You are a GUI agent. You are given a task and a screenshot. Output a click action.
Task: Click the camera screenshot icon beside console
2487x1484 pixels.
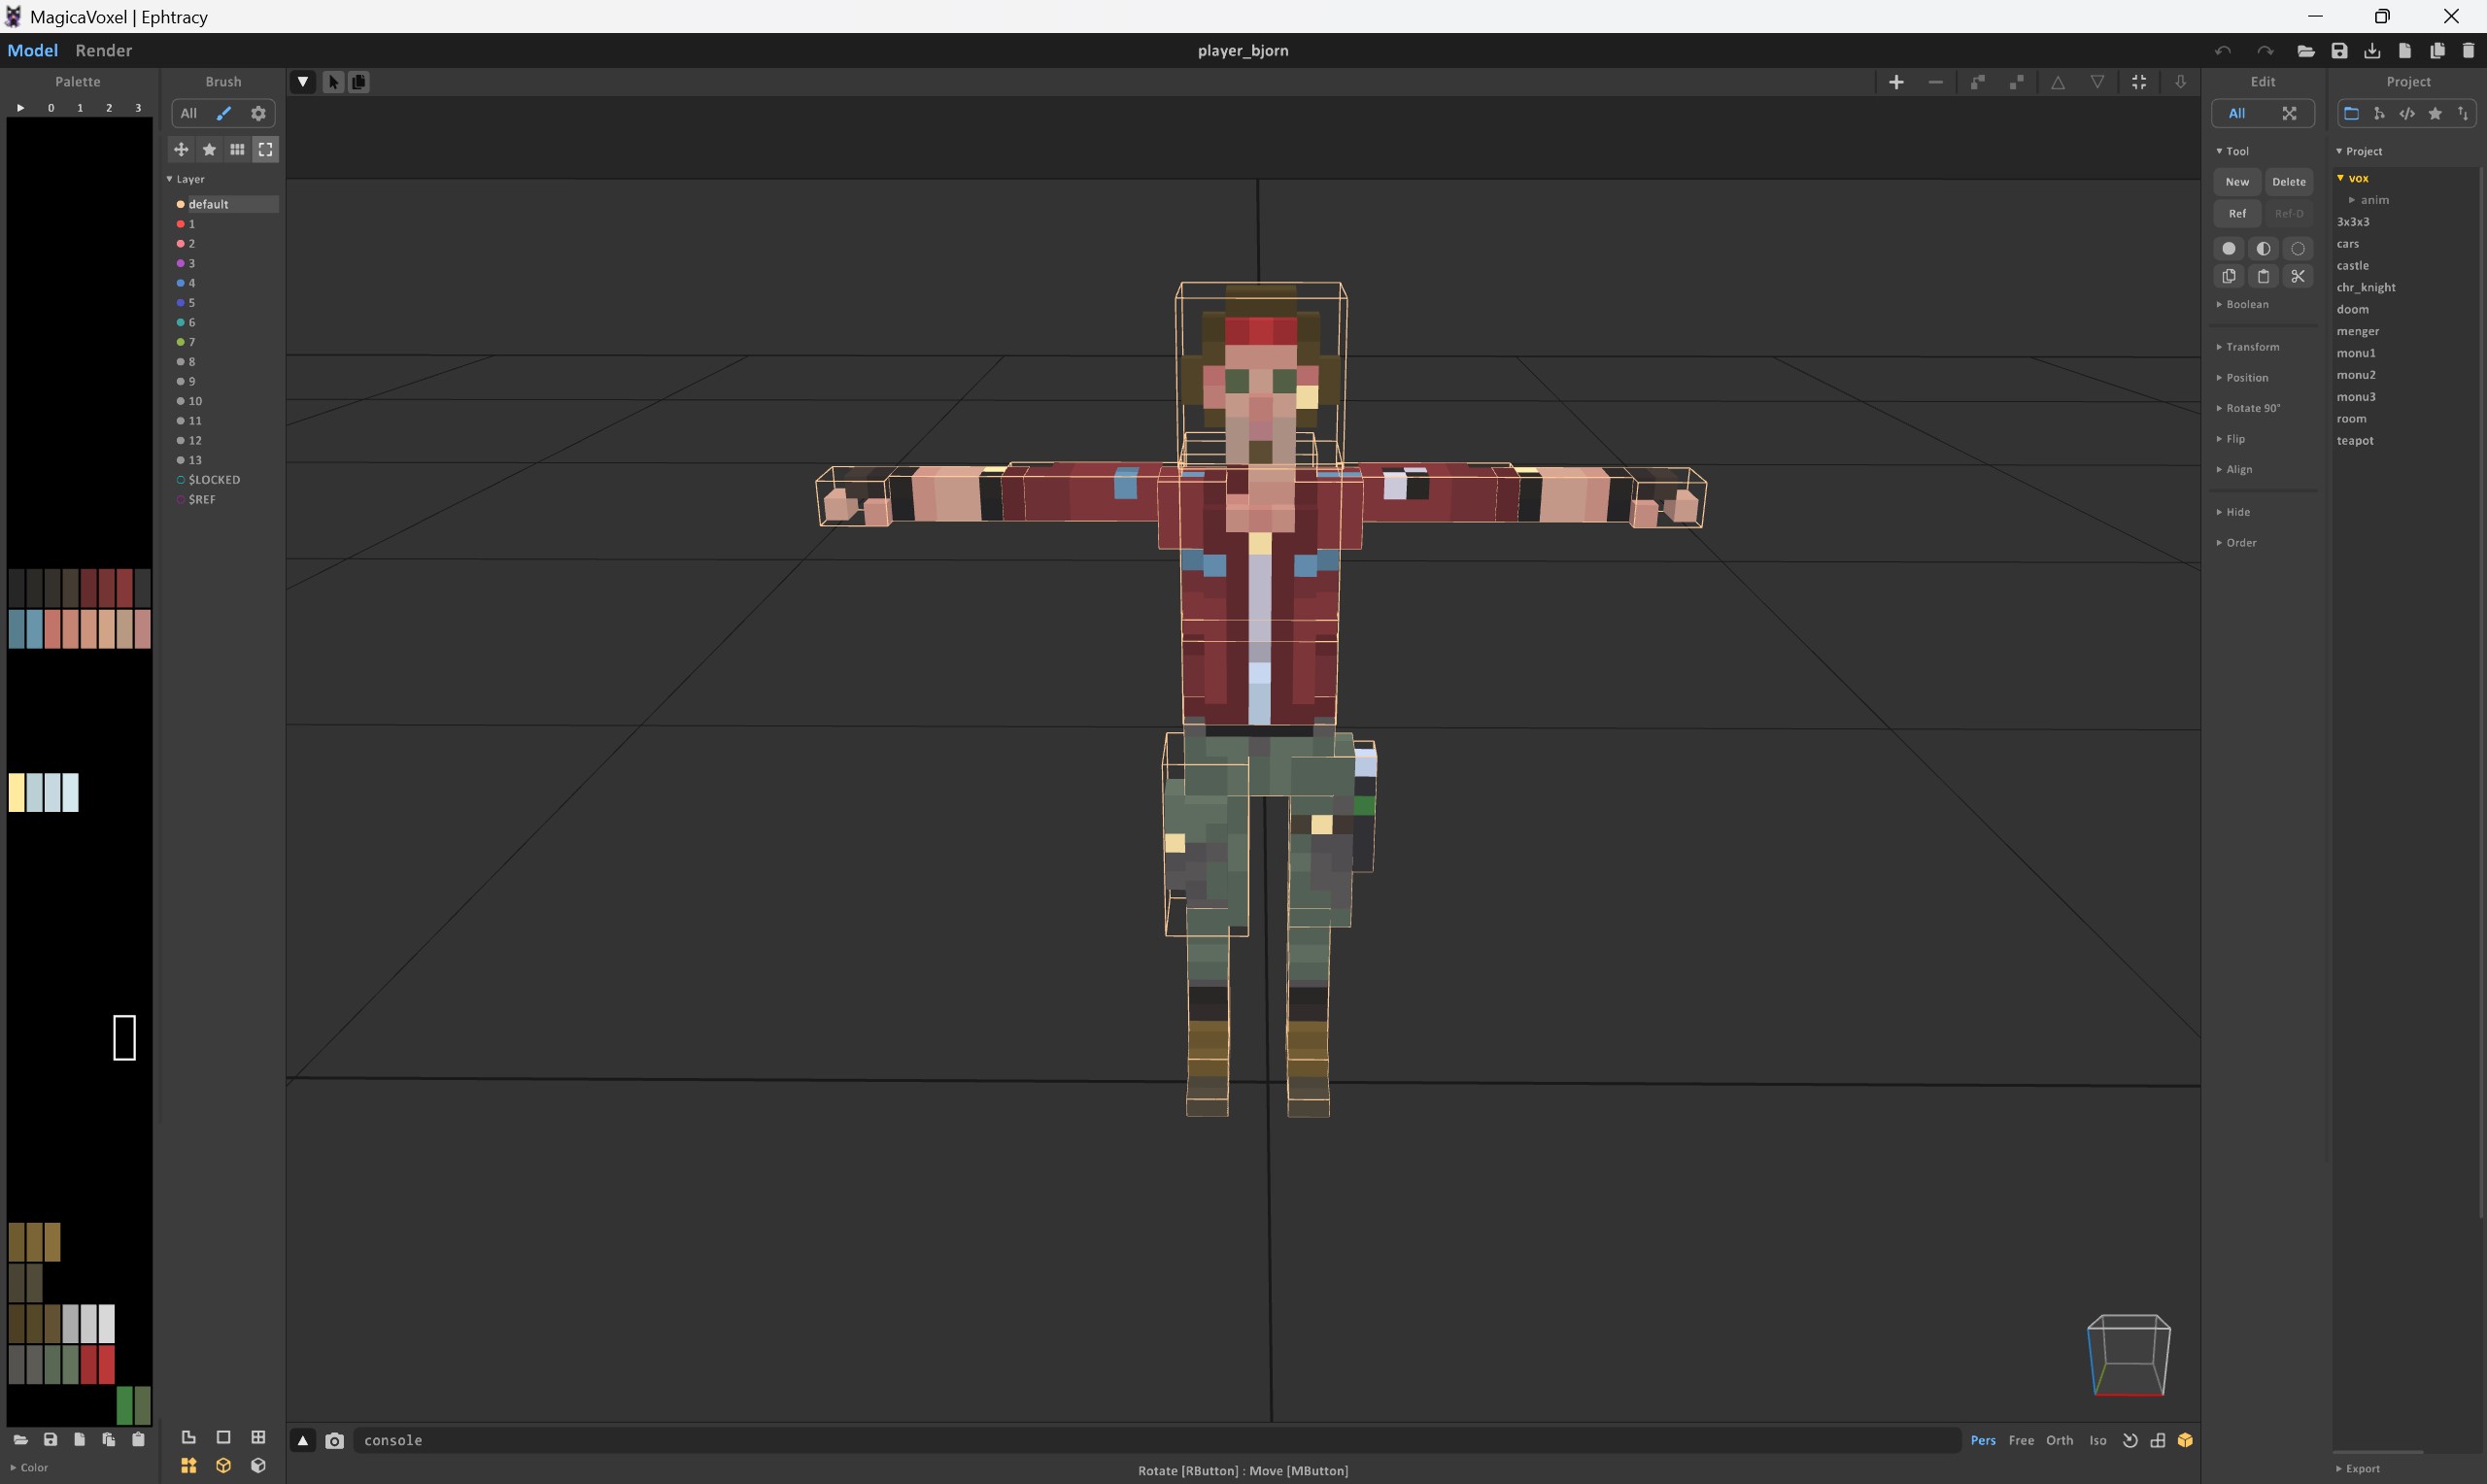click(334, 1441)
